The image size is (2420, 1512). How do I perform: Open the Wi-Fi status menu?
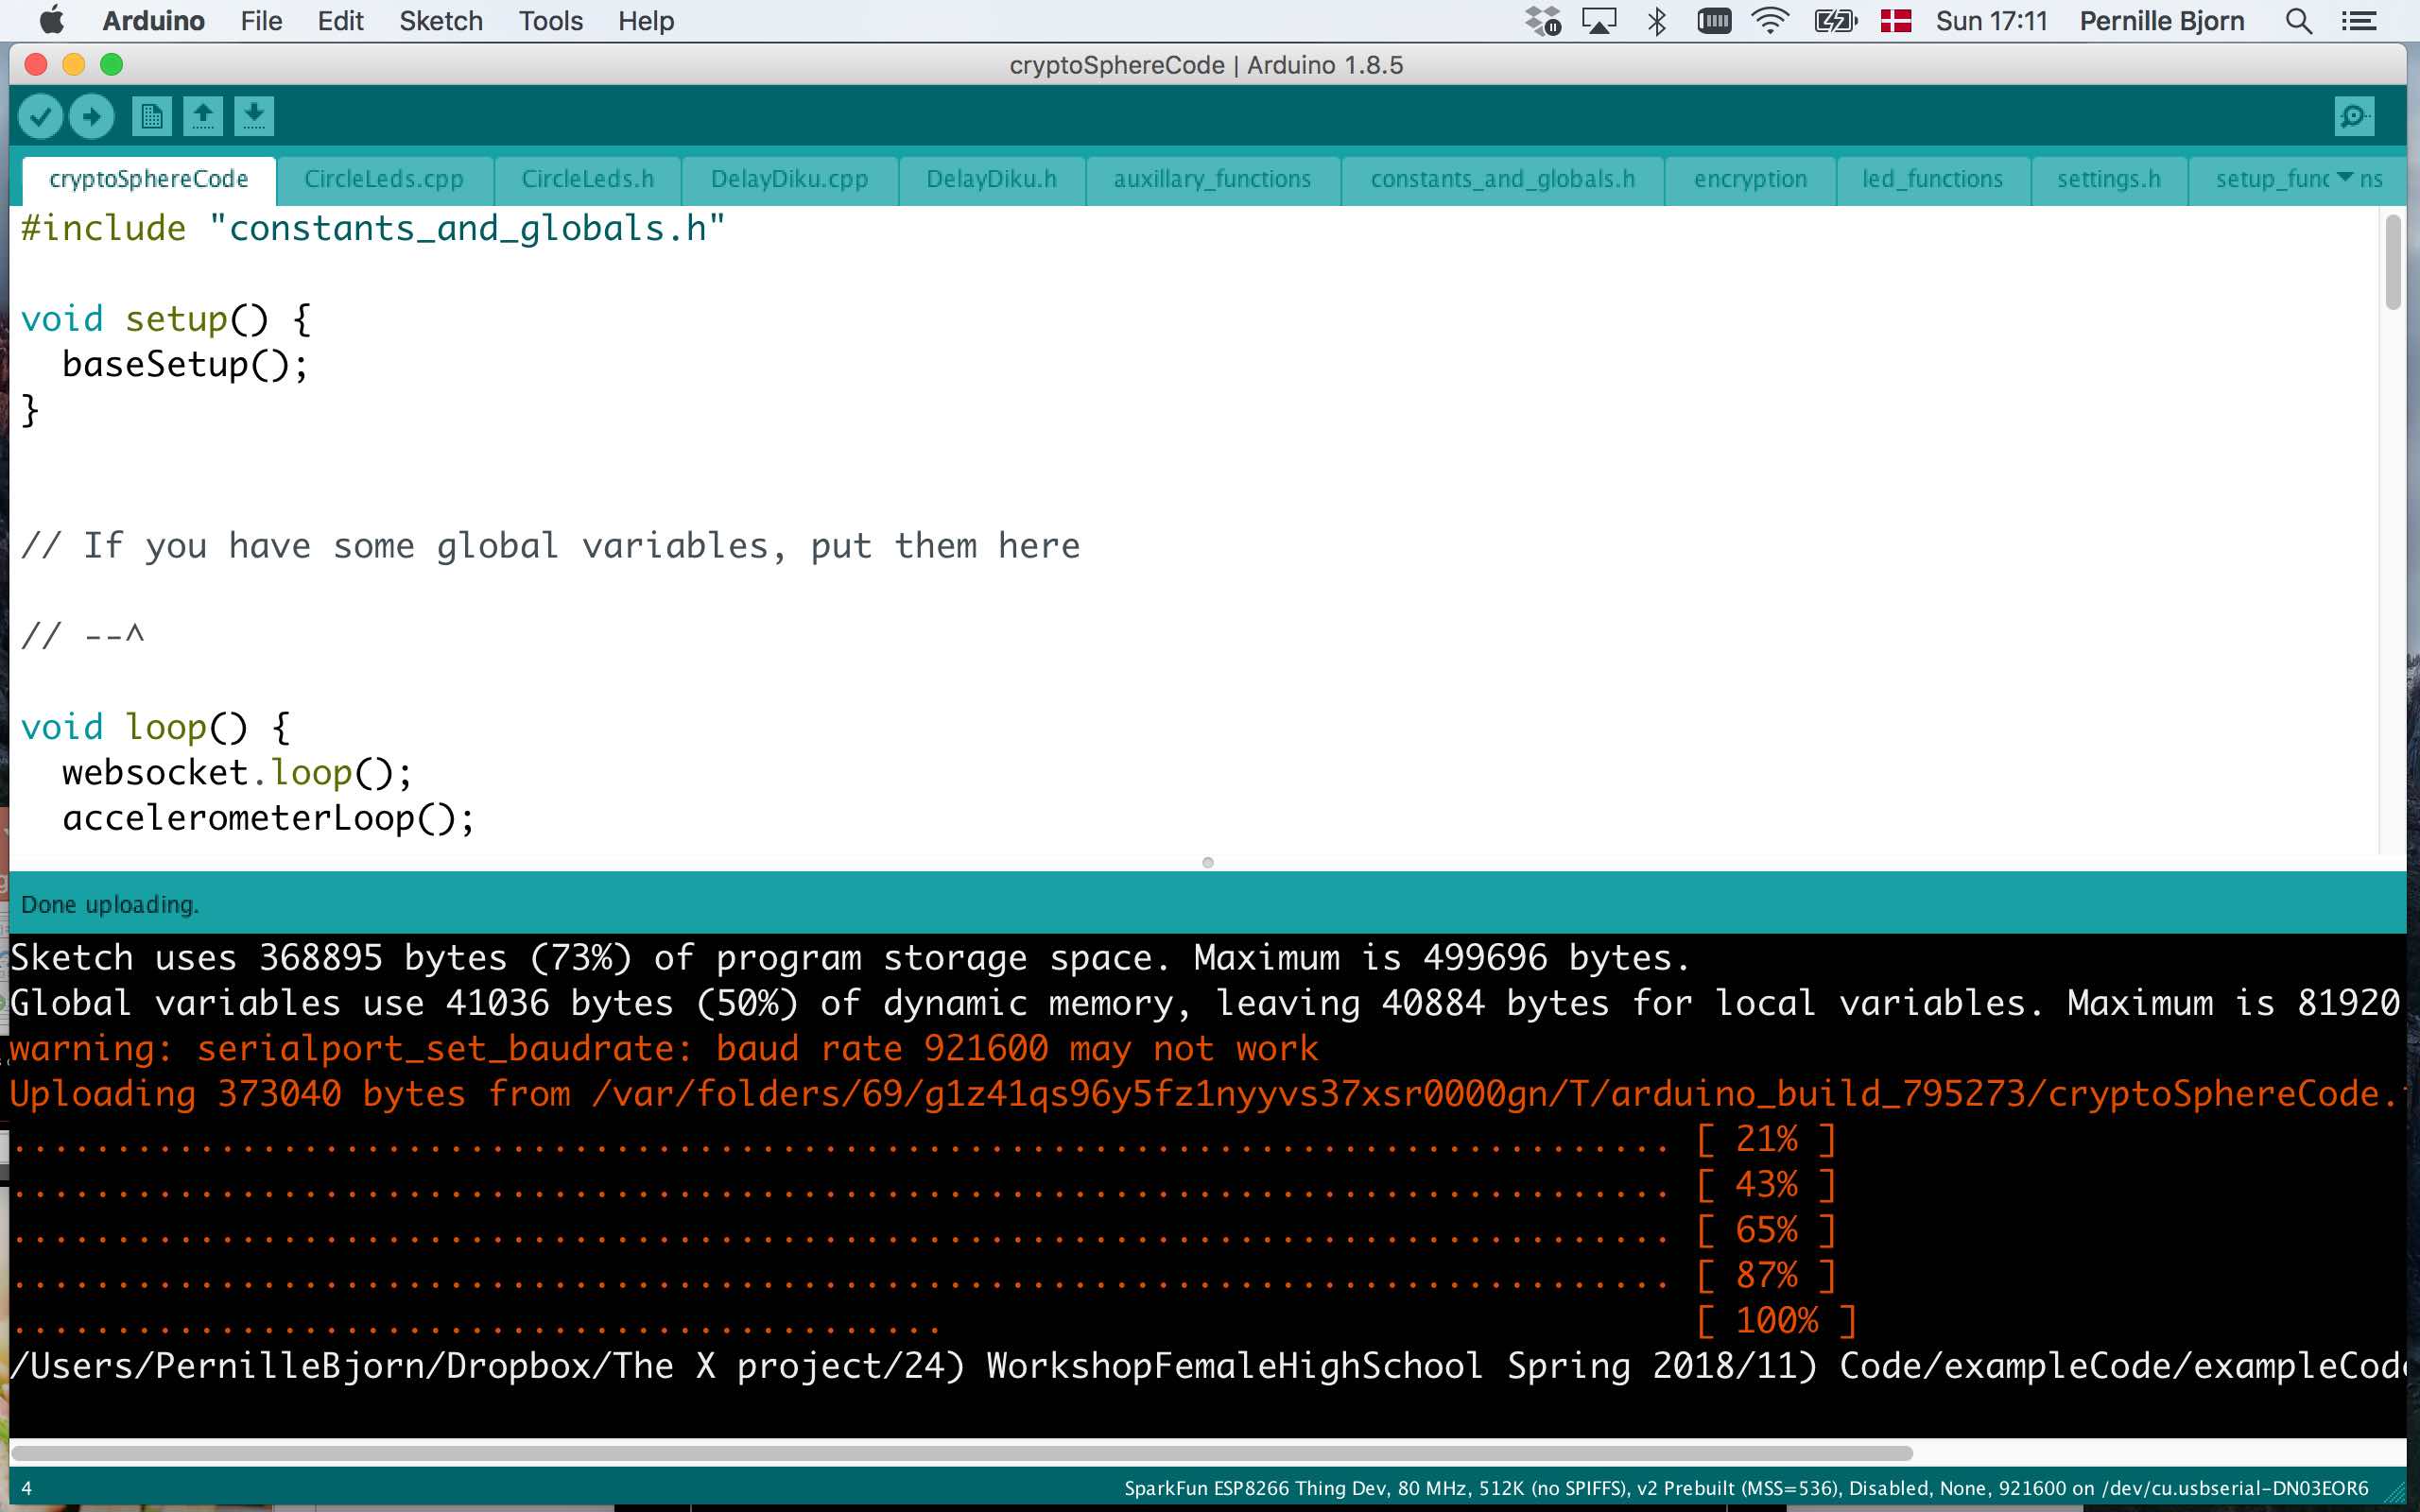click(1770, 21)
